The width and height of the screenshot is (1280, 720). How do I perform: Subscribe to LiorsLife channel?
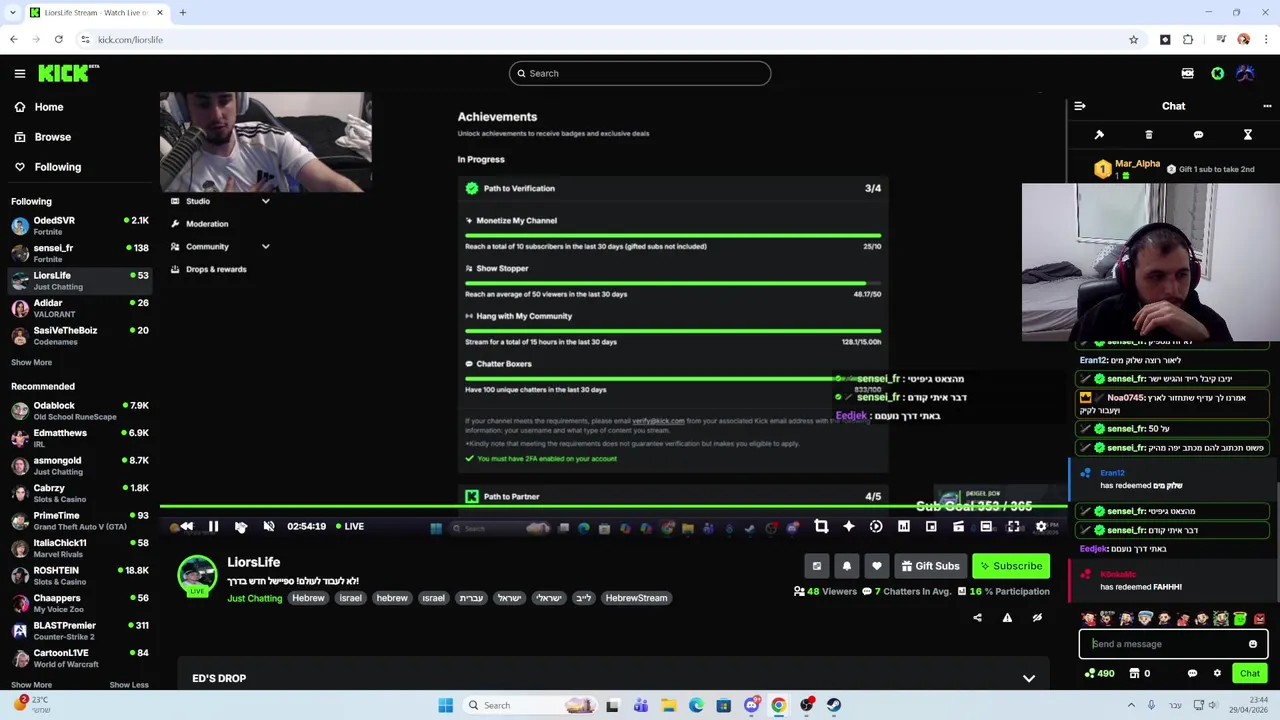point(1011,566)
